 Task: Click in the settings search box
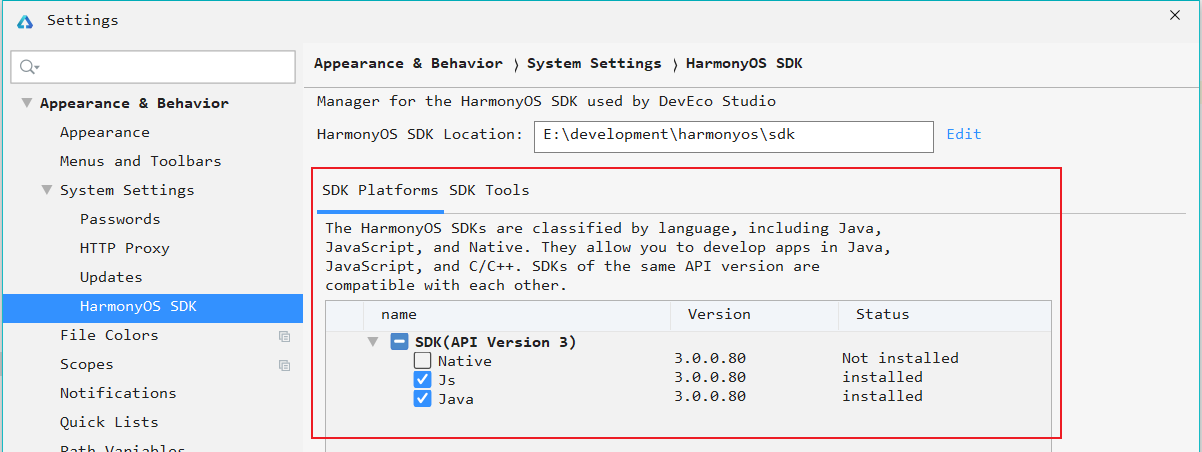160,67
